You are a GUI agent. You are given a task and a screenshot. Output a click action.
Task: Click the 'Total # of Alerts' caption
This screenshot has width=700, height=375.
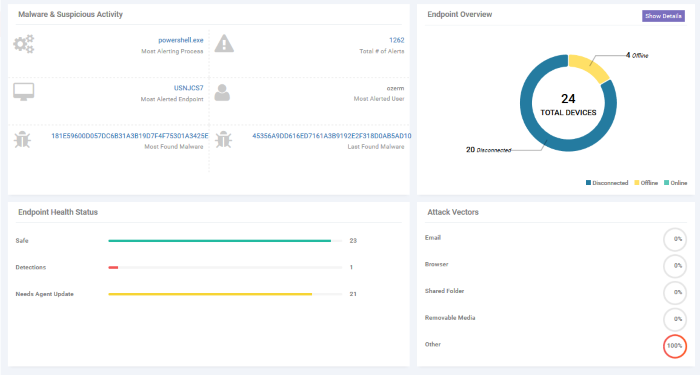(x=382, y=51)
